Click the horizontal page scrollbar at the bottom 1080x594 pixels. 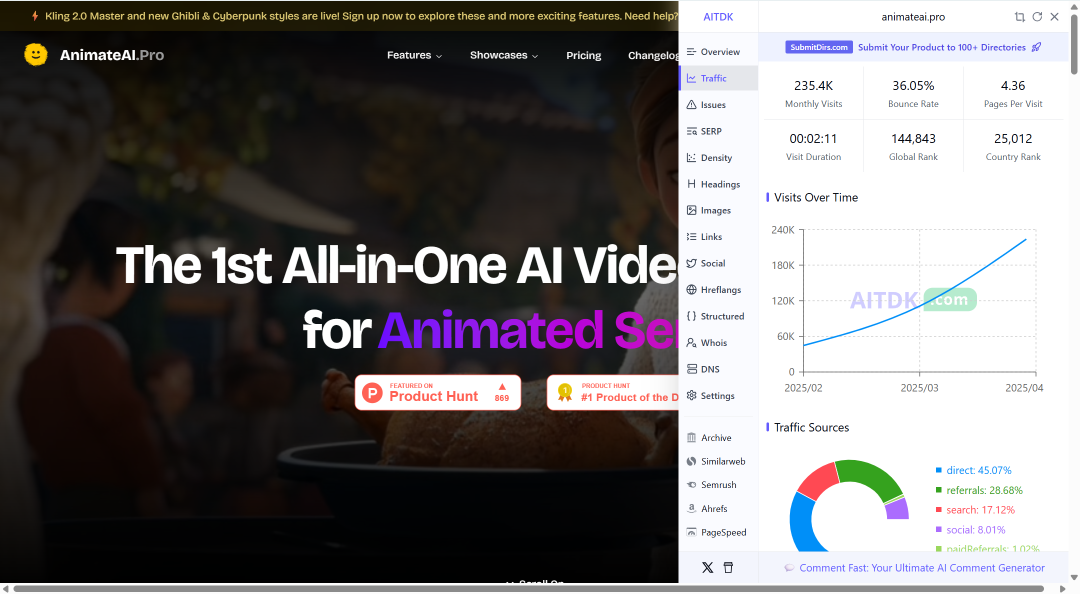pyautogui.click(x=530, y=588)
